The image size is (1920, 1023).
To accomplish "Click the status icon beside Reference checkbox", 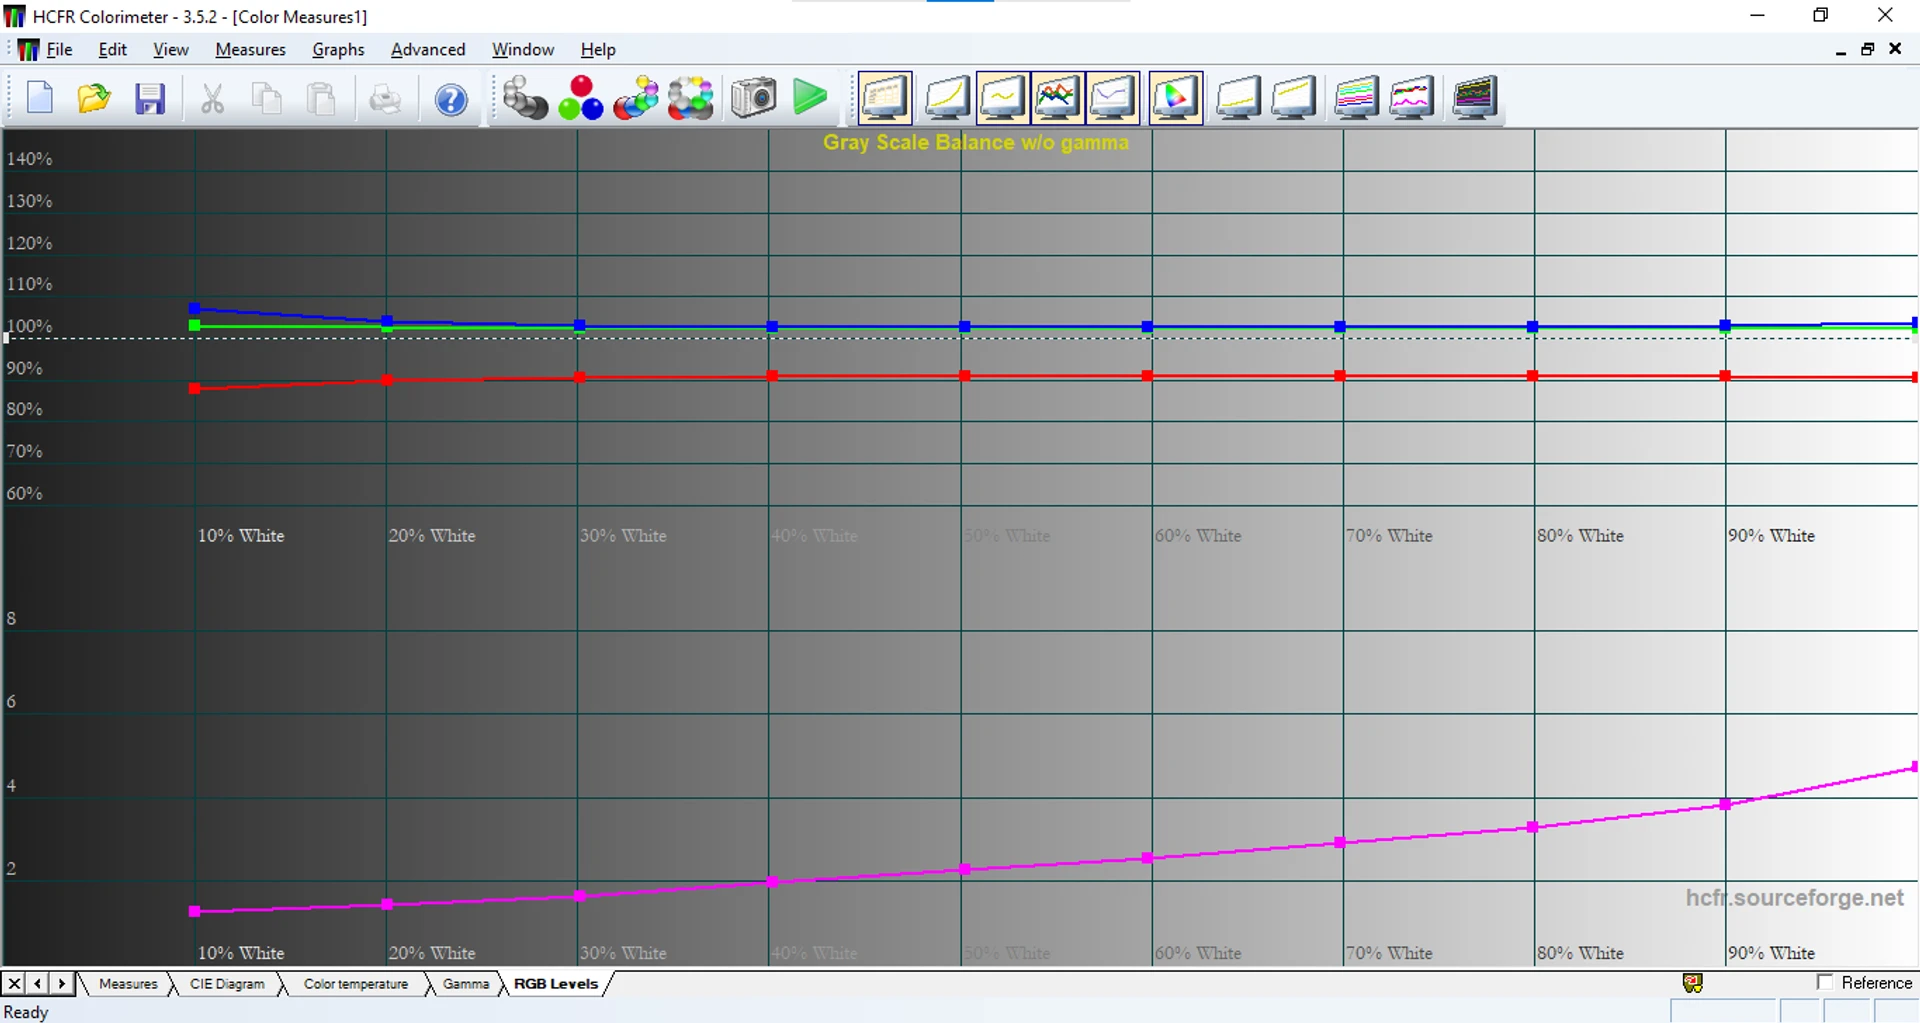I will (1693, 983).
